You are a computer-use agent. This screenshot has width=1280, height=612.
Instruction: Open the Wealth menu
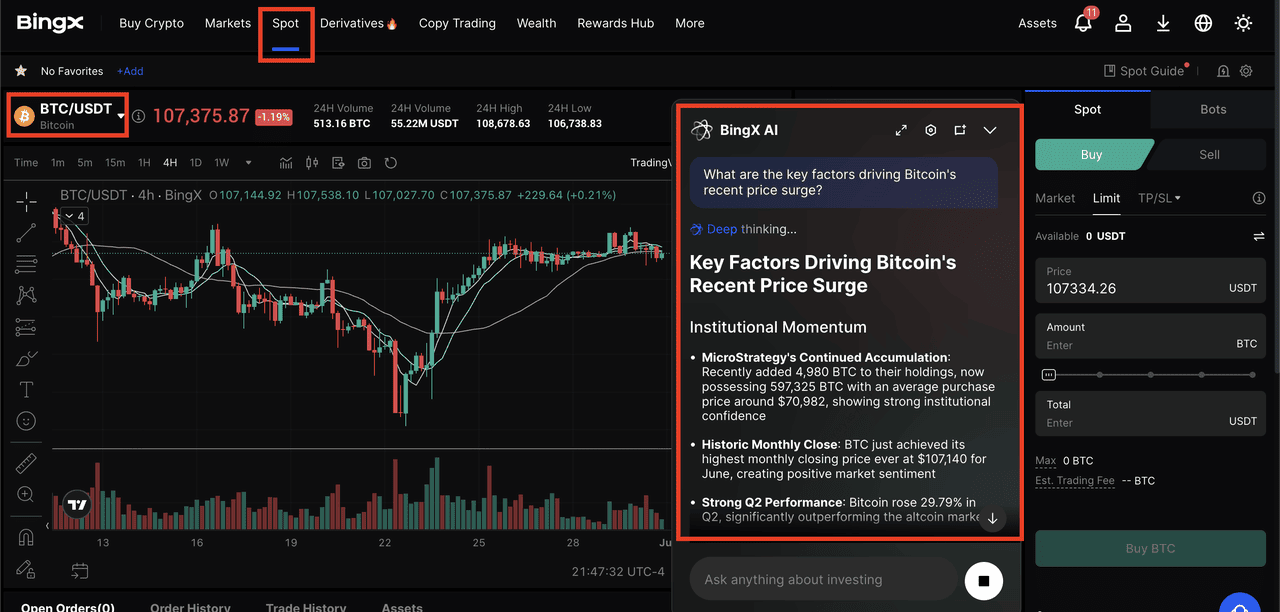(x=537, y=23)
